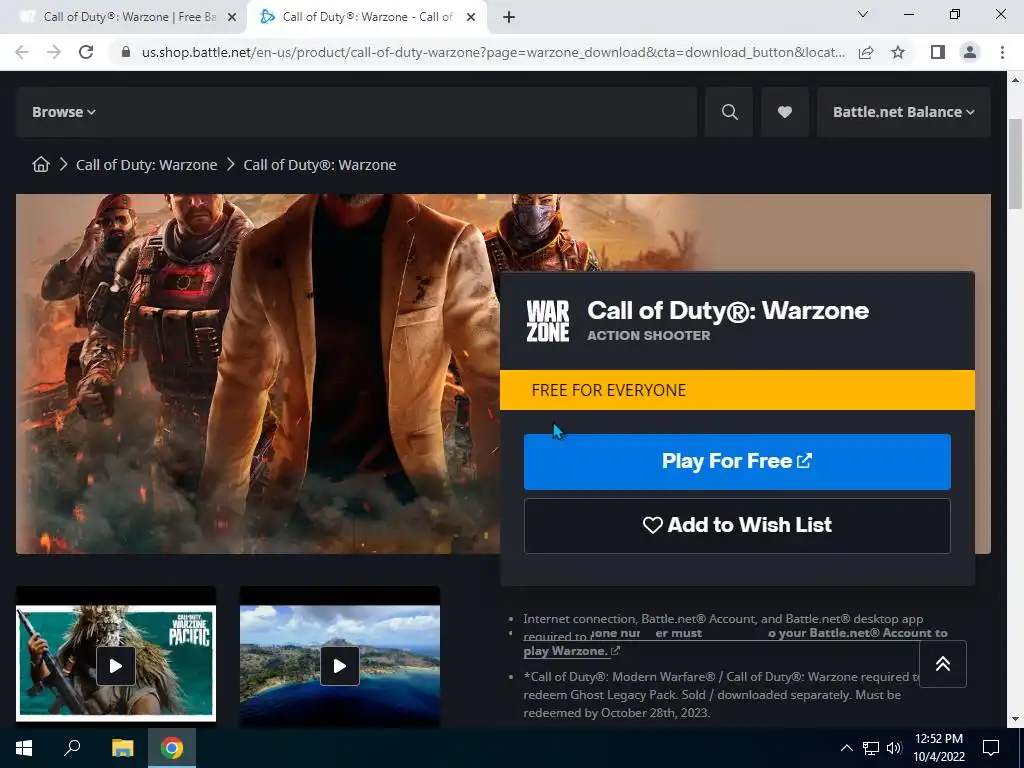Open the Chrome side panel icon

point(938,52)
